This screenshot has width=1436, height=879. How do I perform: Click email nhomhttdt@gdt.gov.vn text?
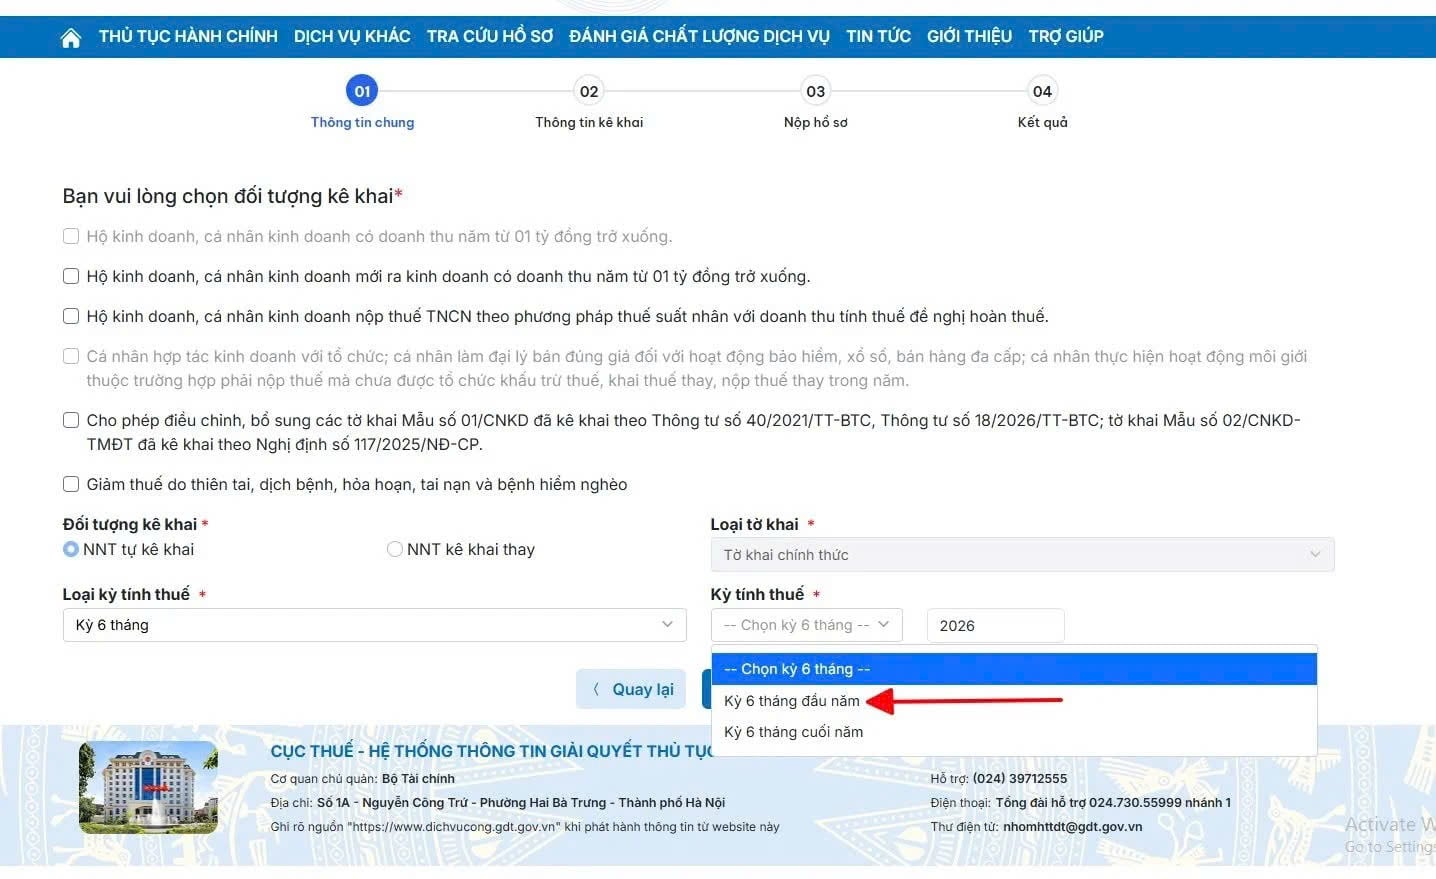click(x=1072, y=827)
